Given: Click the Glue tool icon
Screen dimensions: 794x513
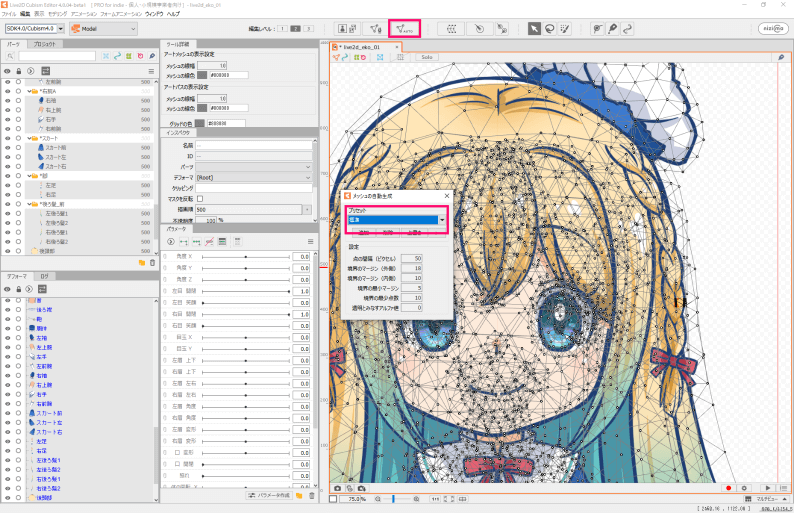Looking at the screenshot, I should pyautogui.click(x=502, y=29).
